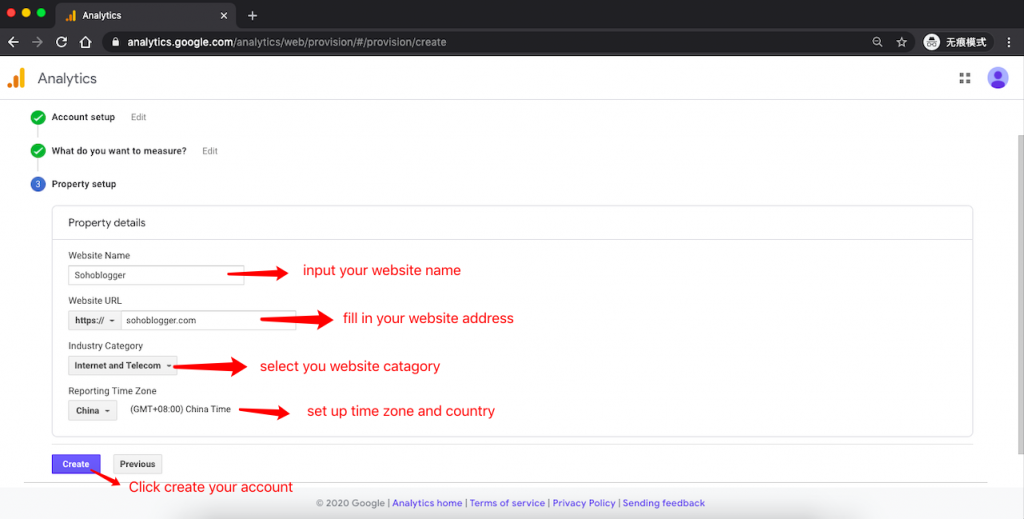Click the Analytics header title text
The image size is (1024, 519).
pos(67,78)
